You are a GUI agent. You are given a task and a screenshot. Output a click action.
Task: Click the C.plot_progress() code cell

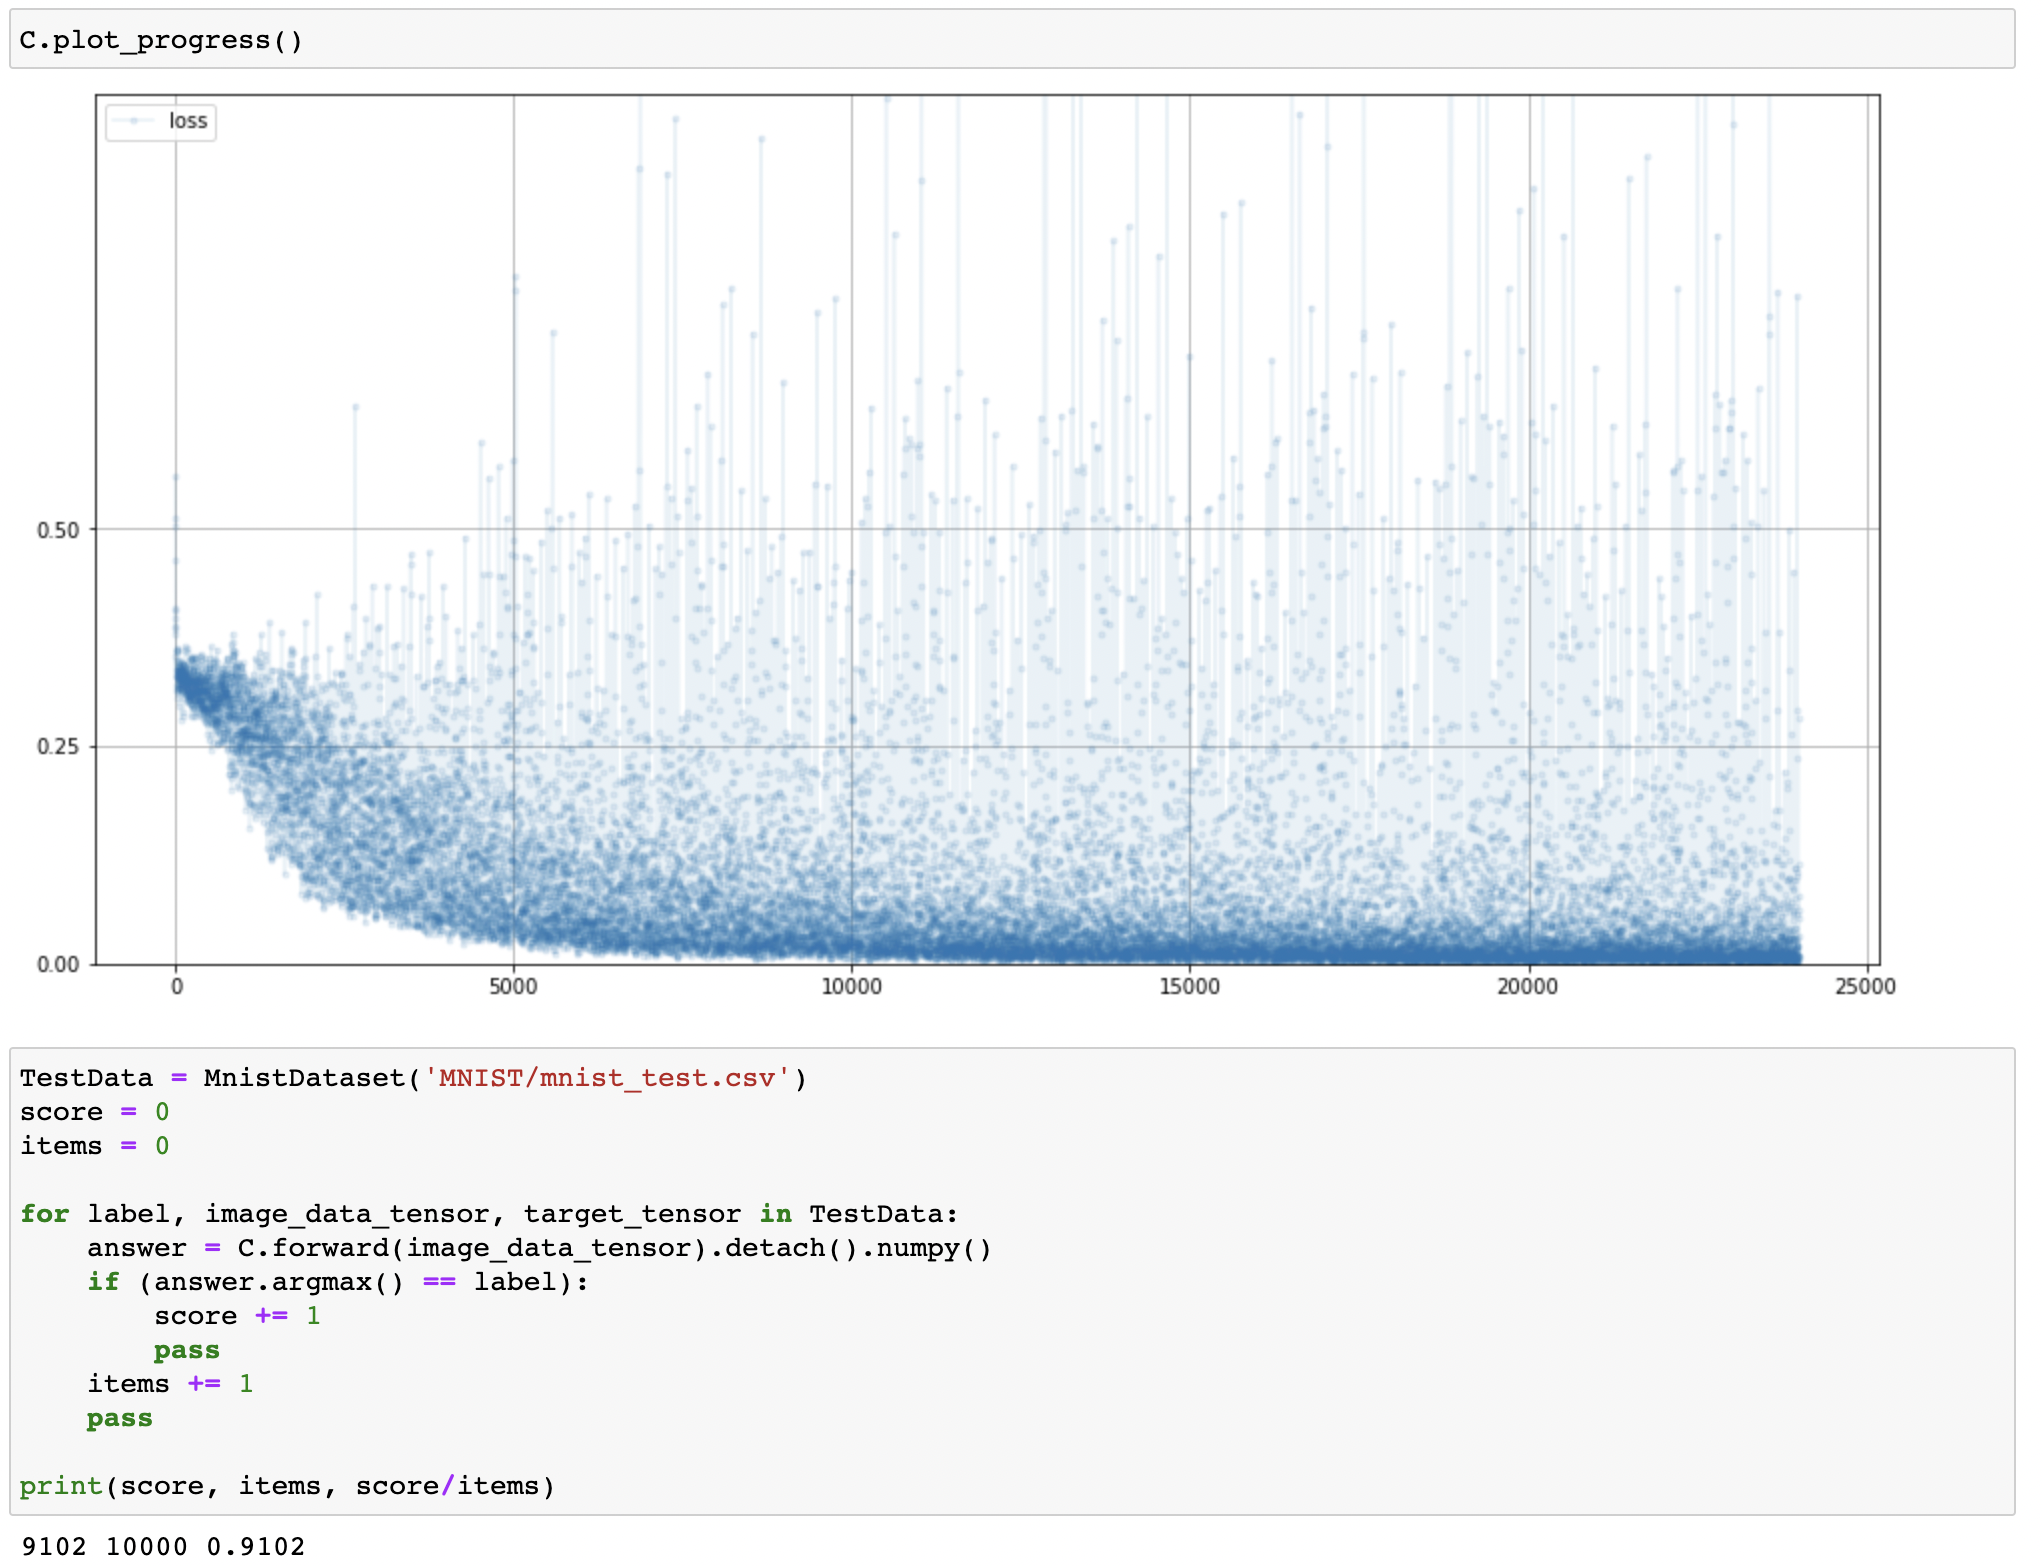click(1012, 40)
